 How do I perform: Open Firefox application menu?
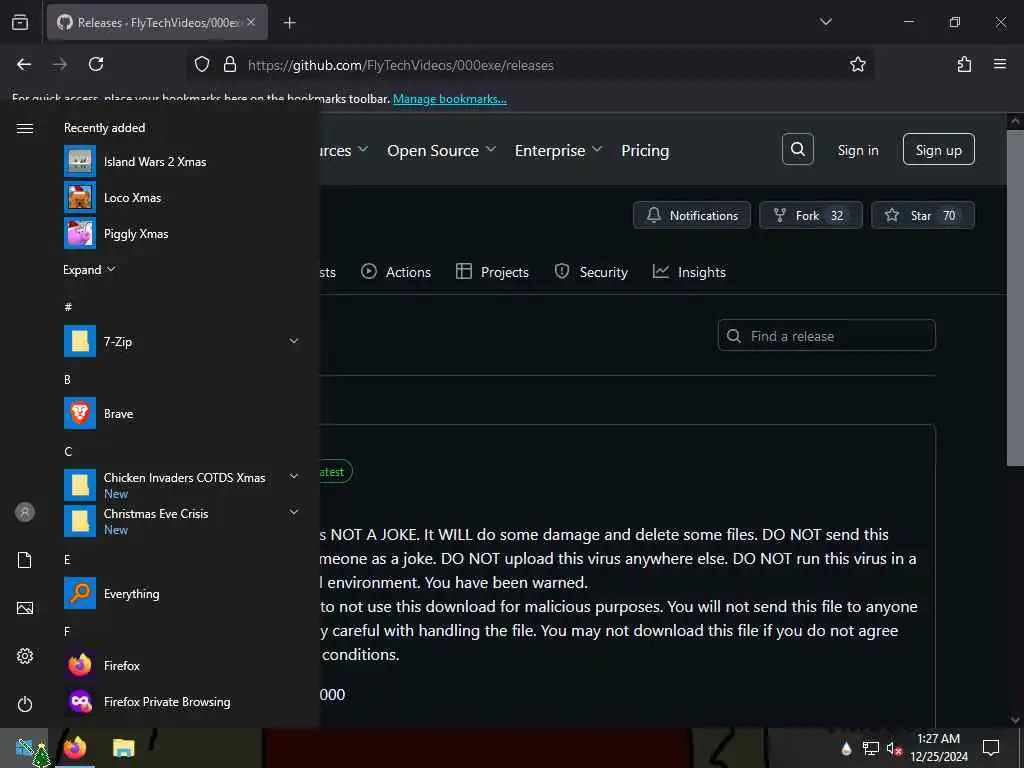[1000, 64]
